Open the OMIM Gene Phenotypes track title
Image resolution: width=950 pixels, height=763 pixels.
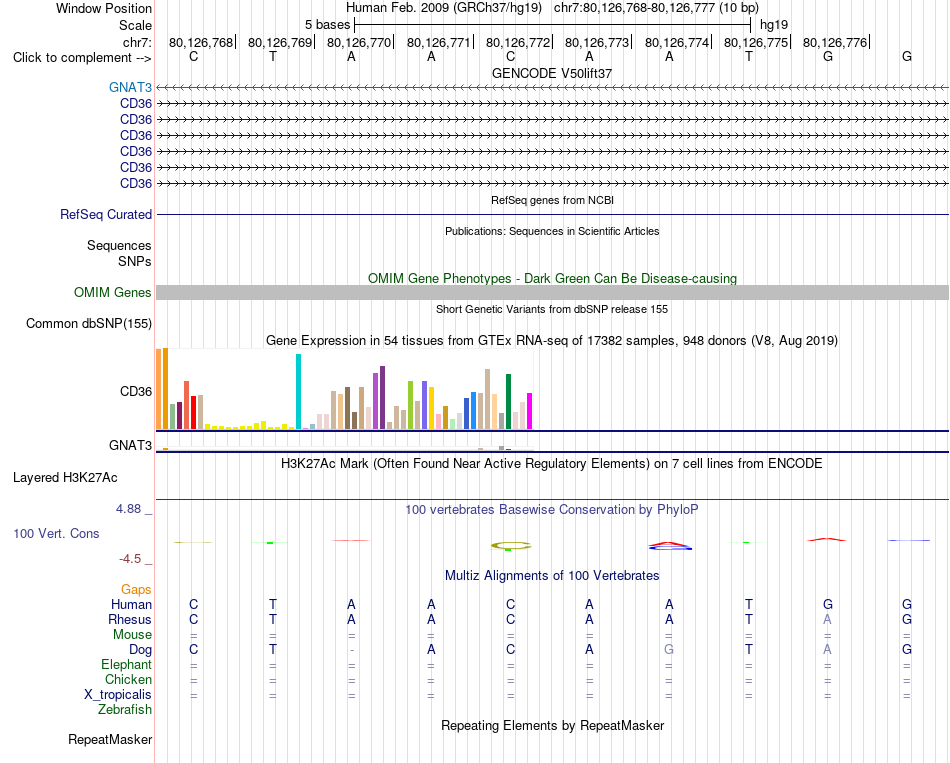[552, 278]
